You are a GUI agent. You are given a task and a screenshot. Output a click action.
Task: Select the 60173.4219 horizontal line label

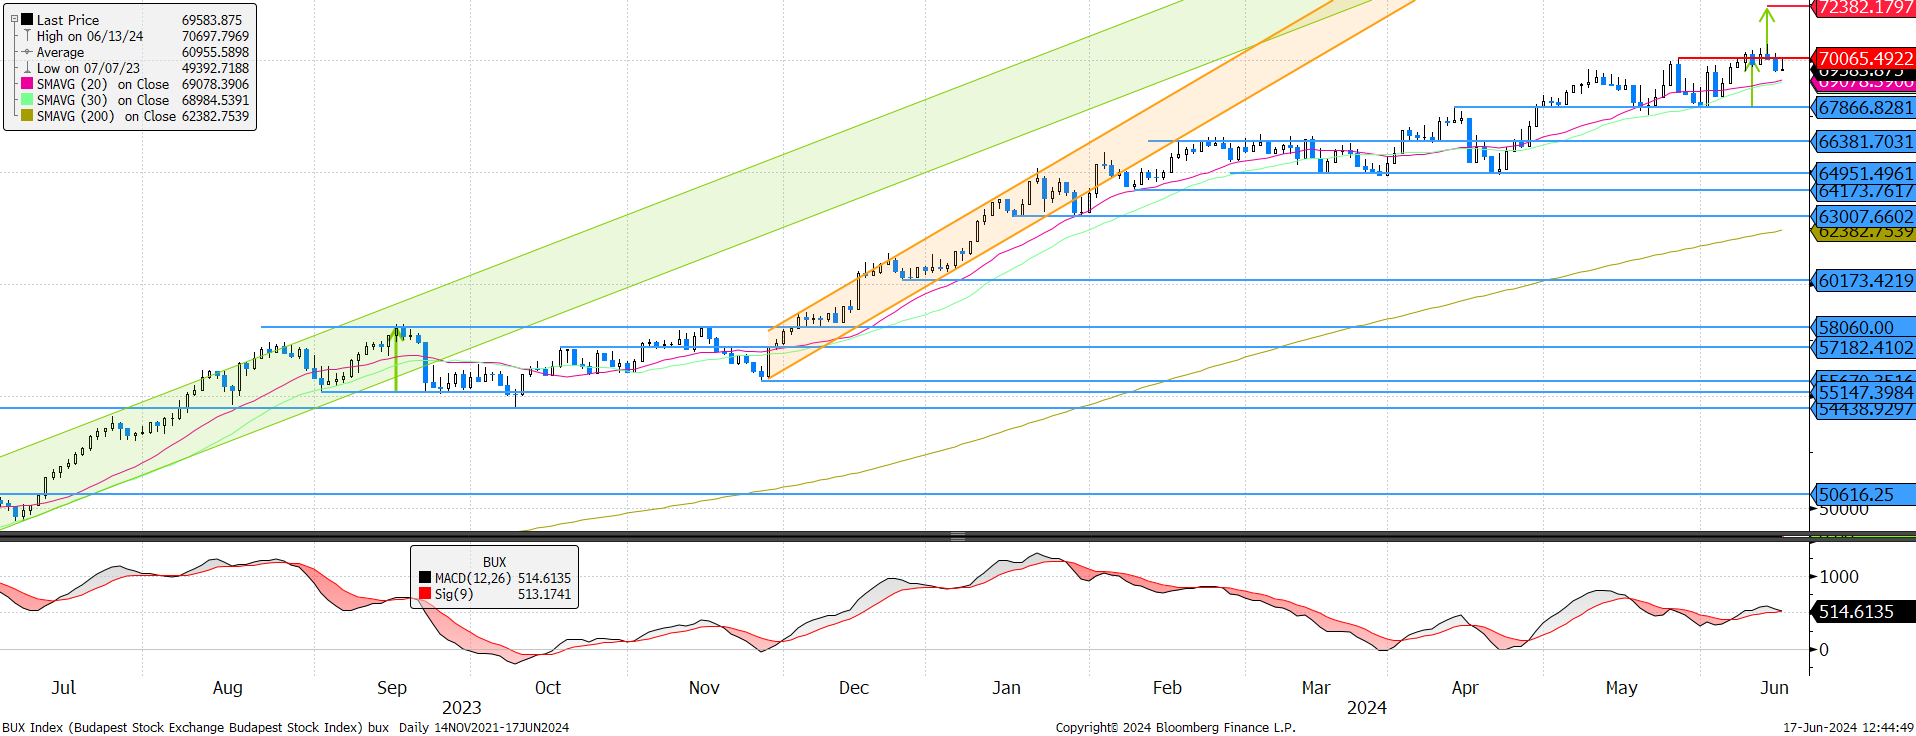pos(1864,281)
